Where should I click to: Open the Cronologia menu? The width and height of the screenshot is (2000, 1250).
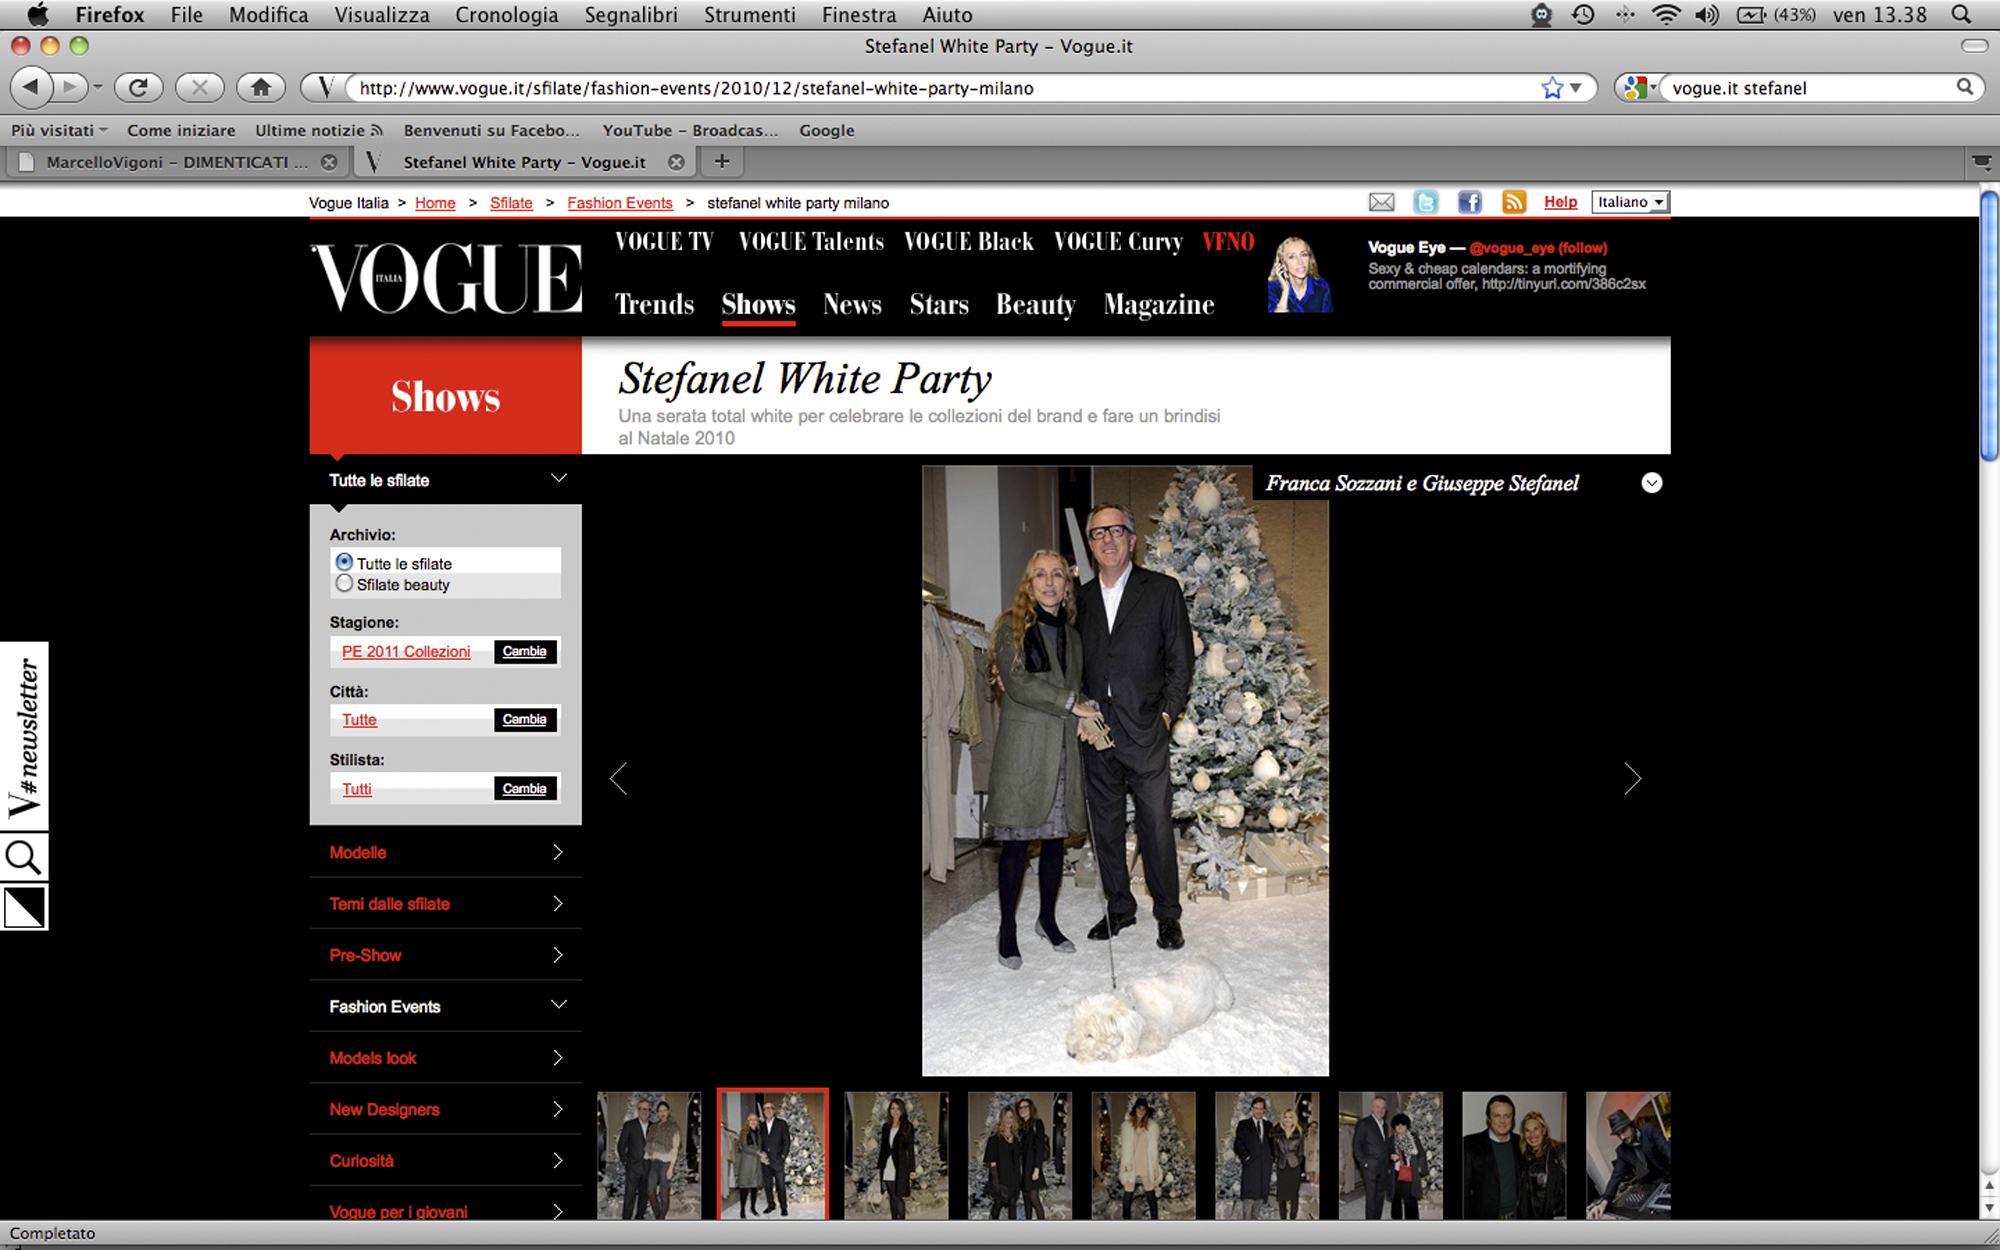tap(507, 15)
